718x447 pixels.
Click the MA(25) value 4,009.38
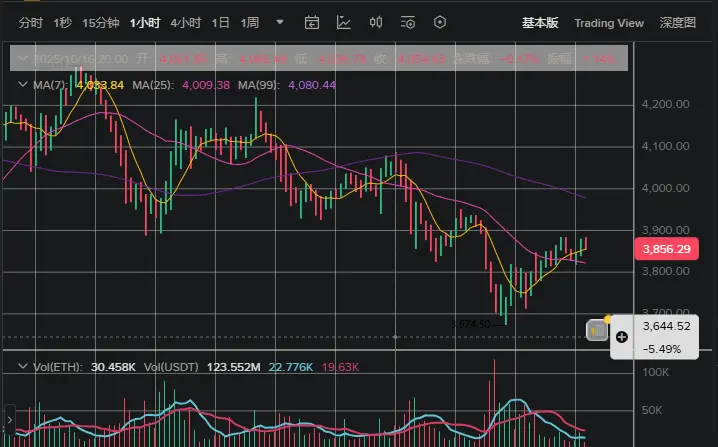(x=206, y=85)
